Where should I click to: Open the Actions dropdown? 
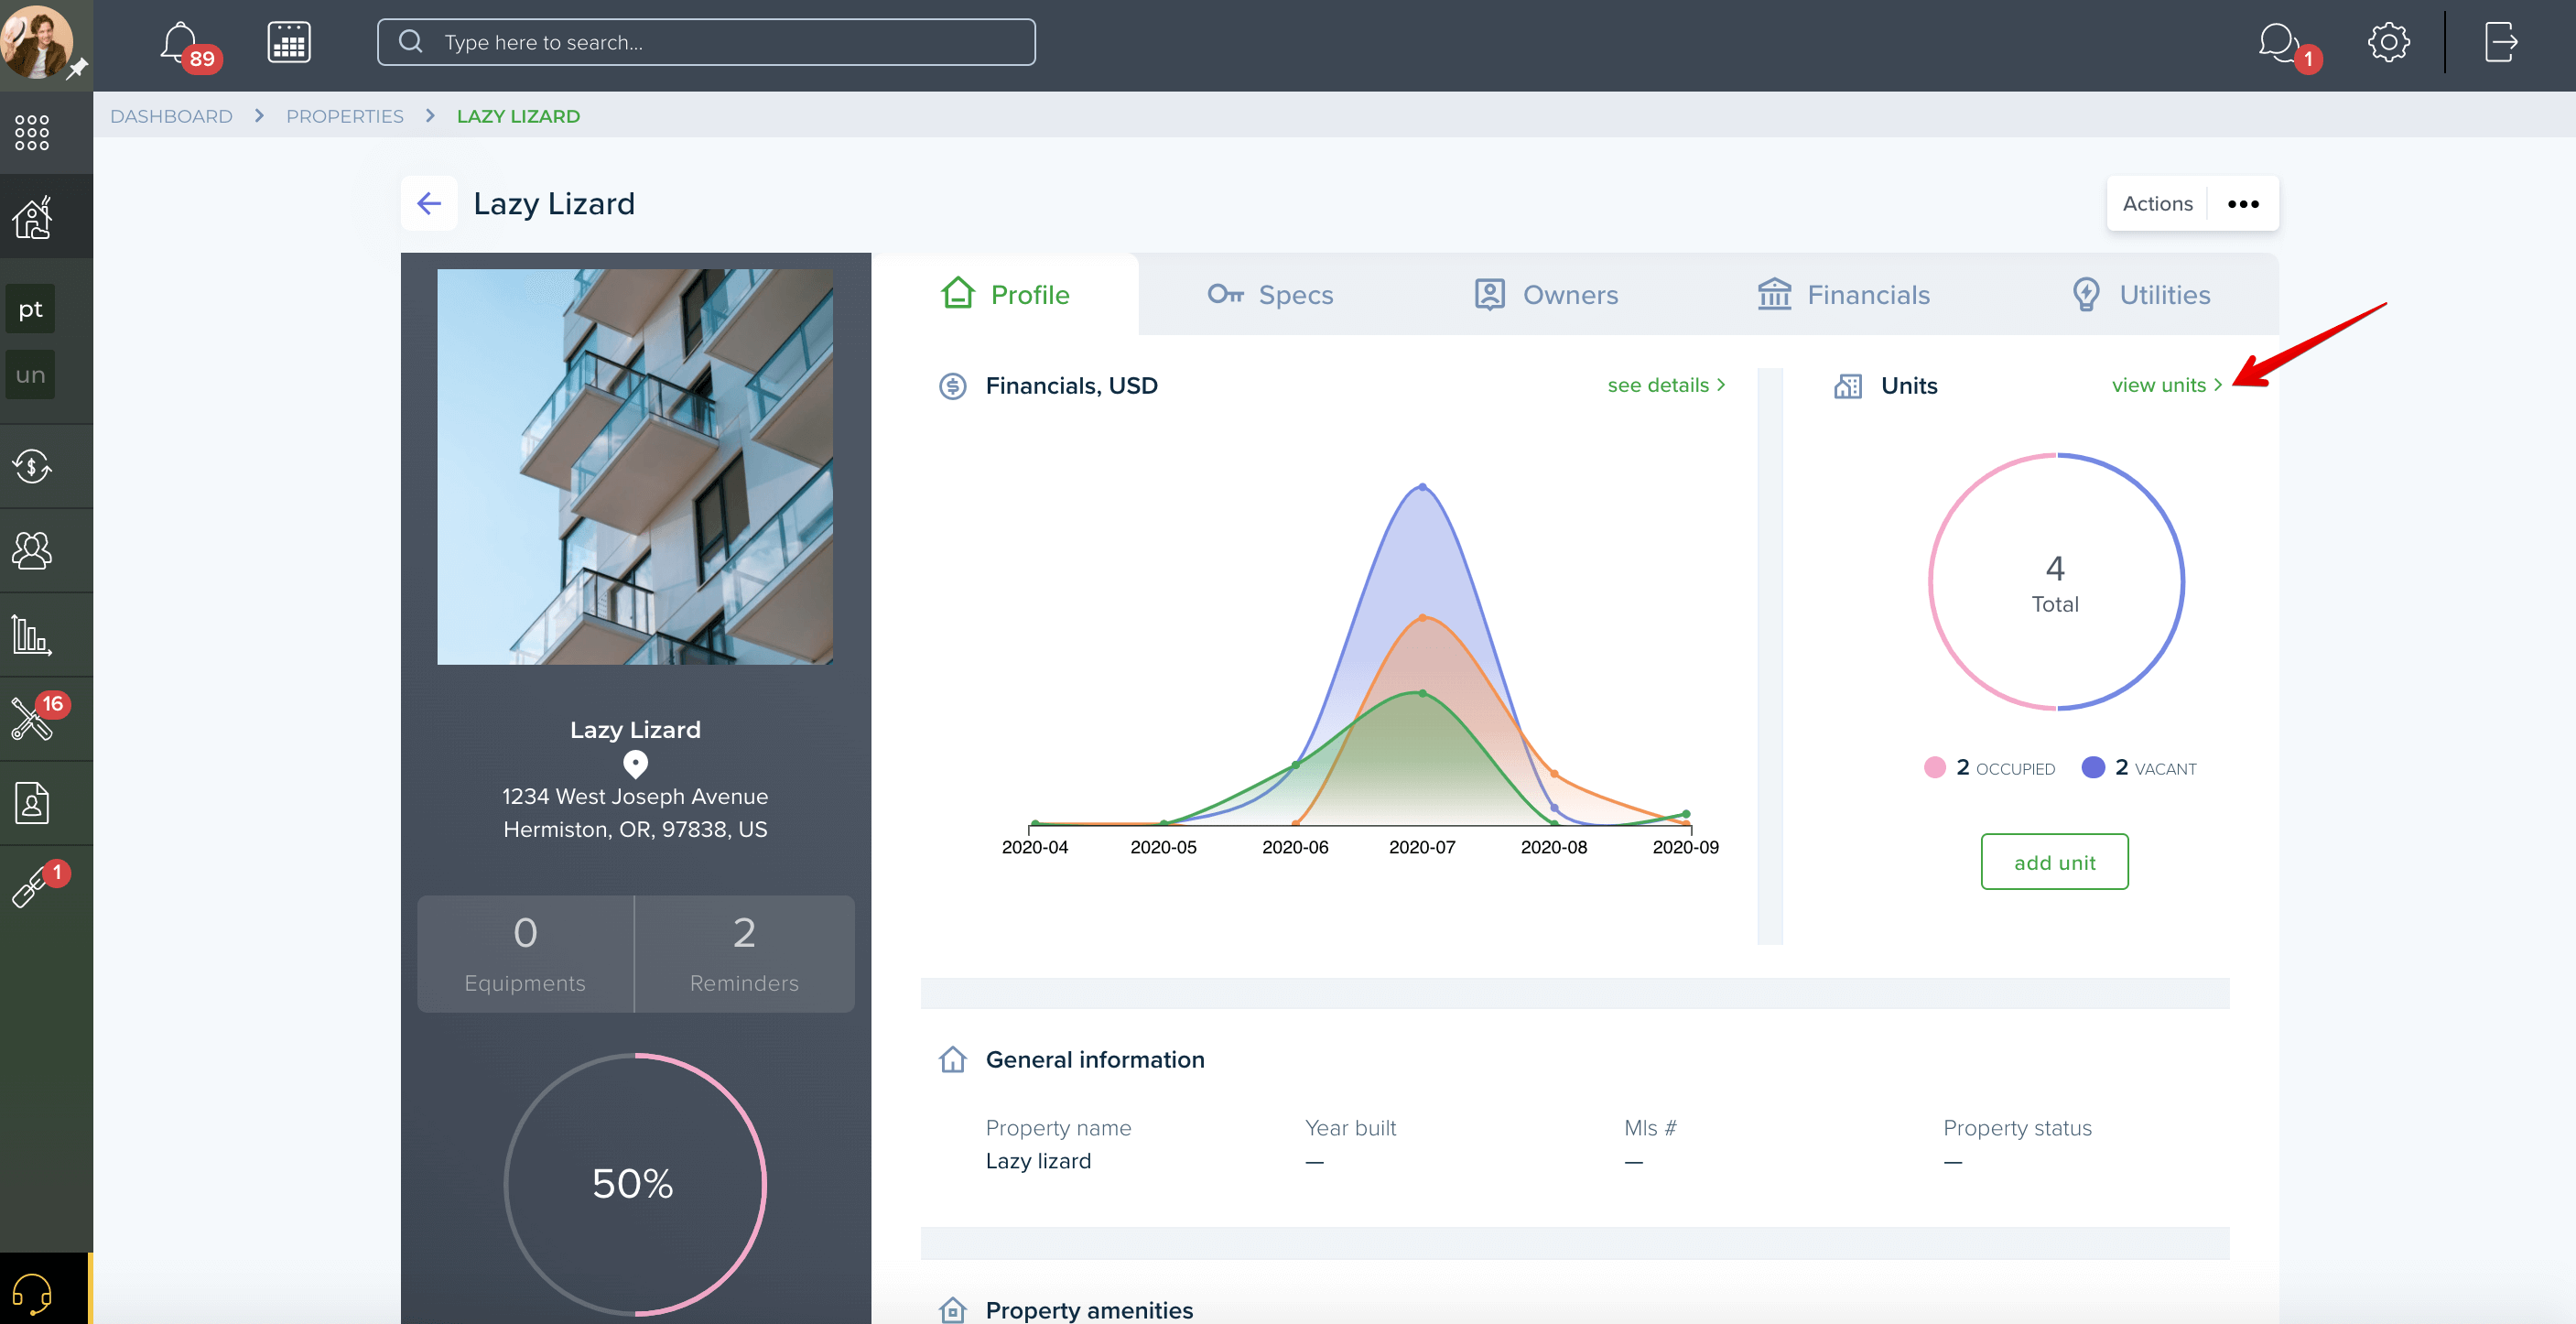coord(2158,204)
